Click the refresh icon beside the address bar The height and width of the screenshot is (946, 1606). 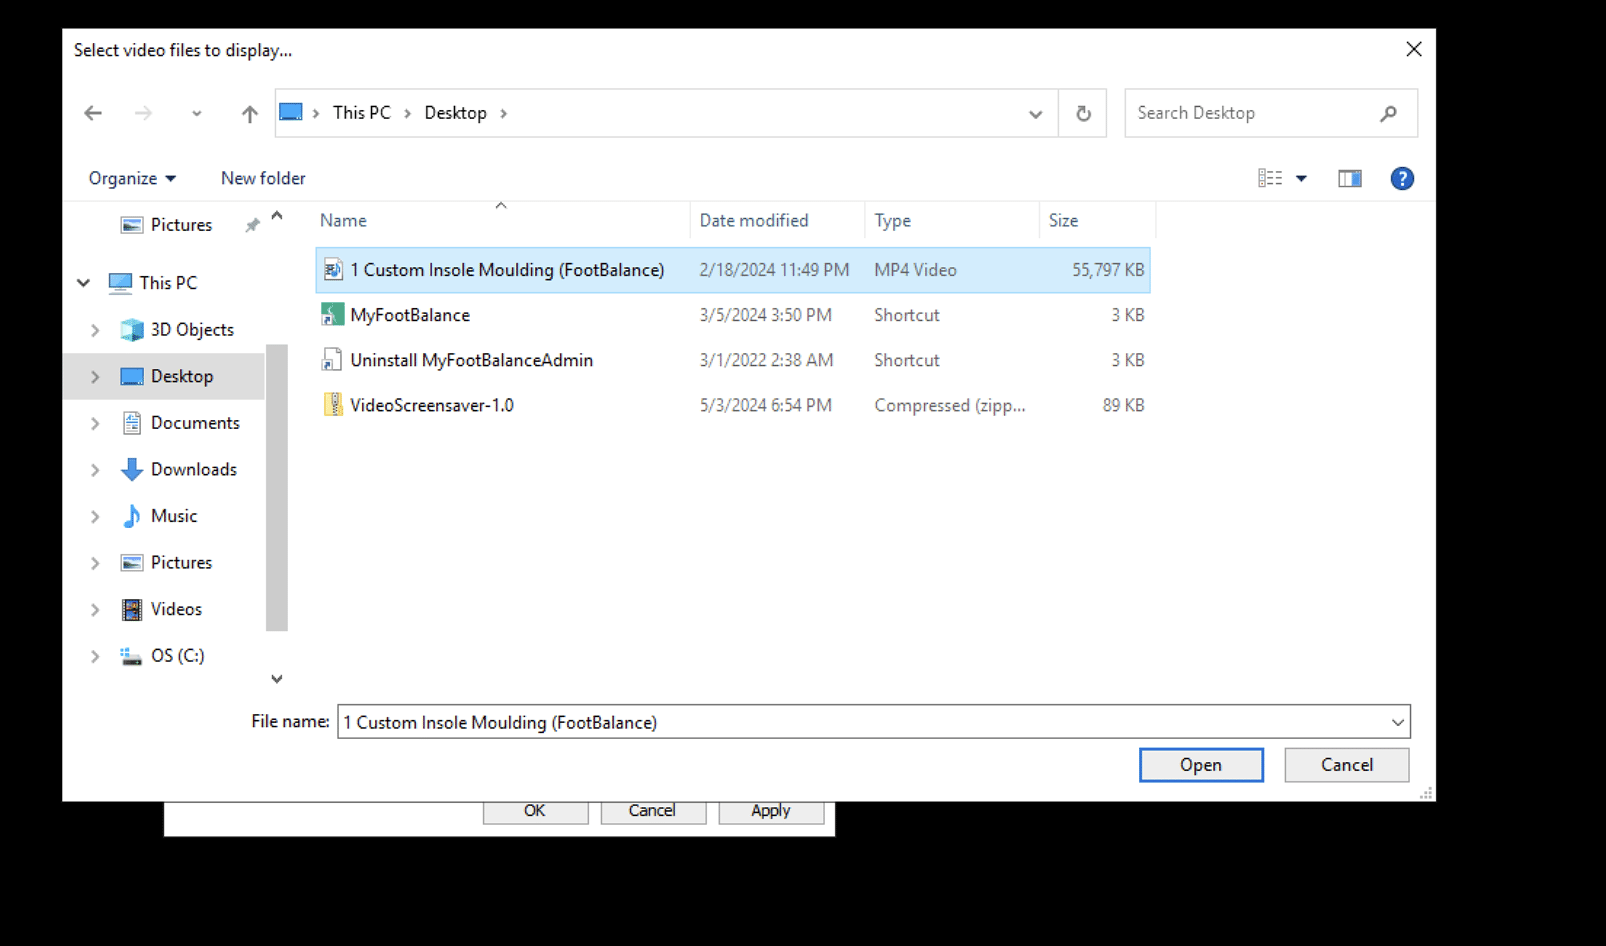tap(1082, 113)
